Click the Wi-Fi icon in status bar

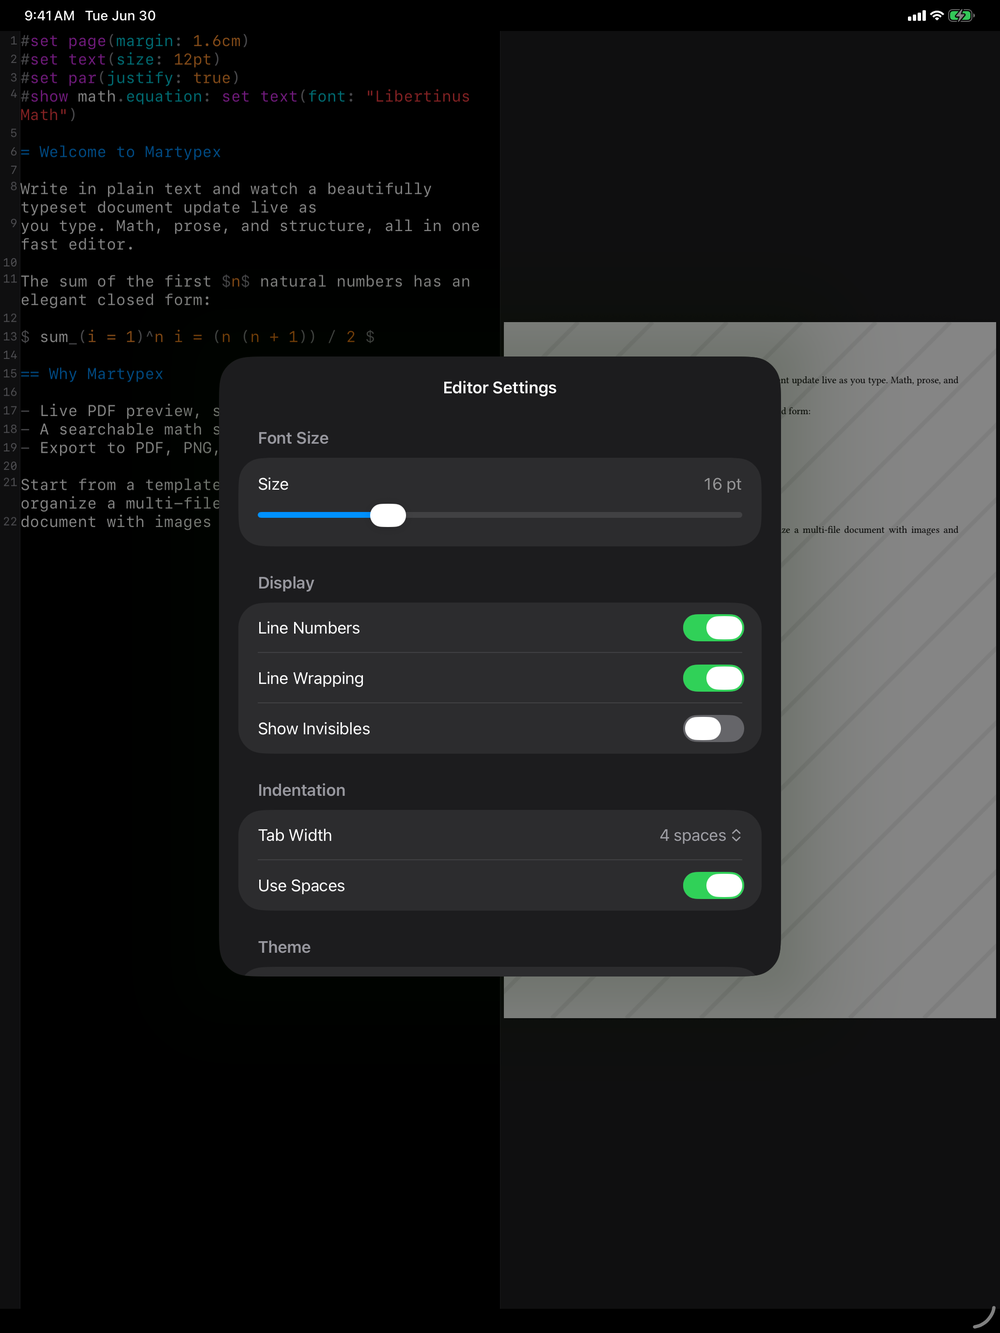tap(937, 16)
